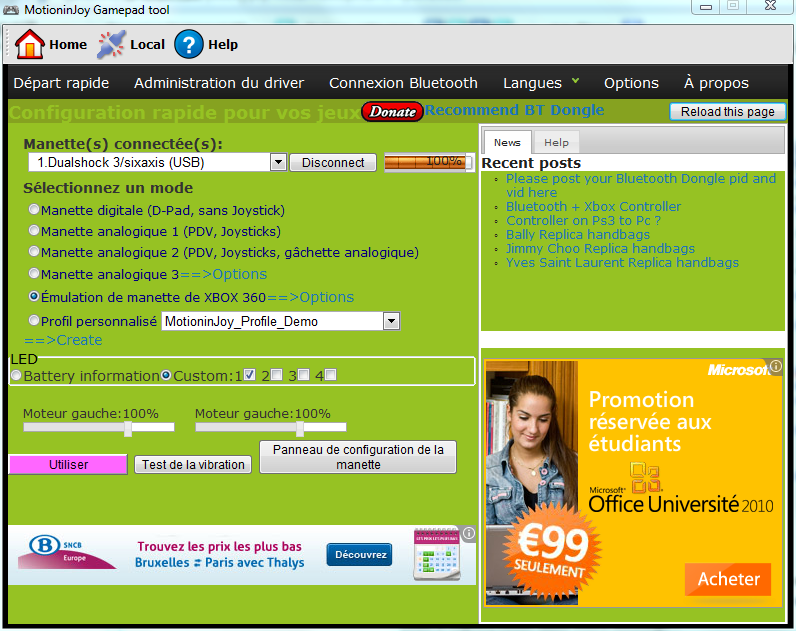The image size is (796, 631).
Task: Select Manette analogique 3 radio button
Action: point(34,273)
